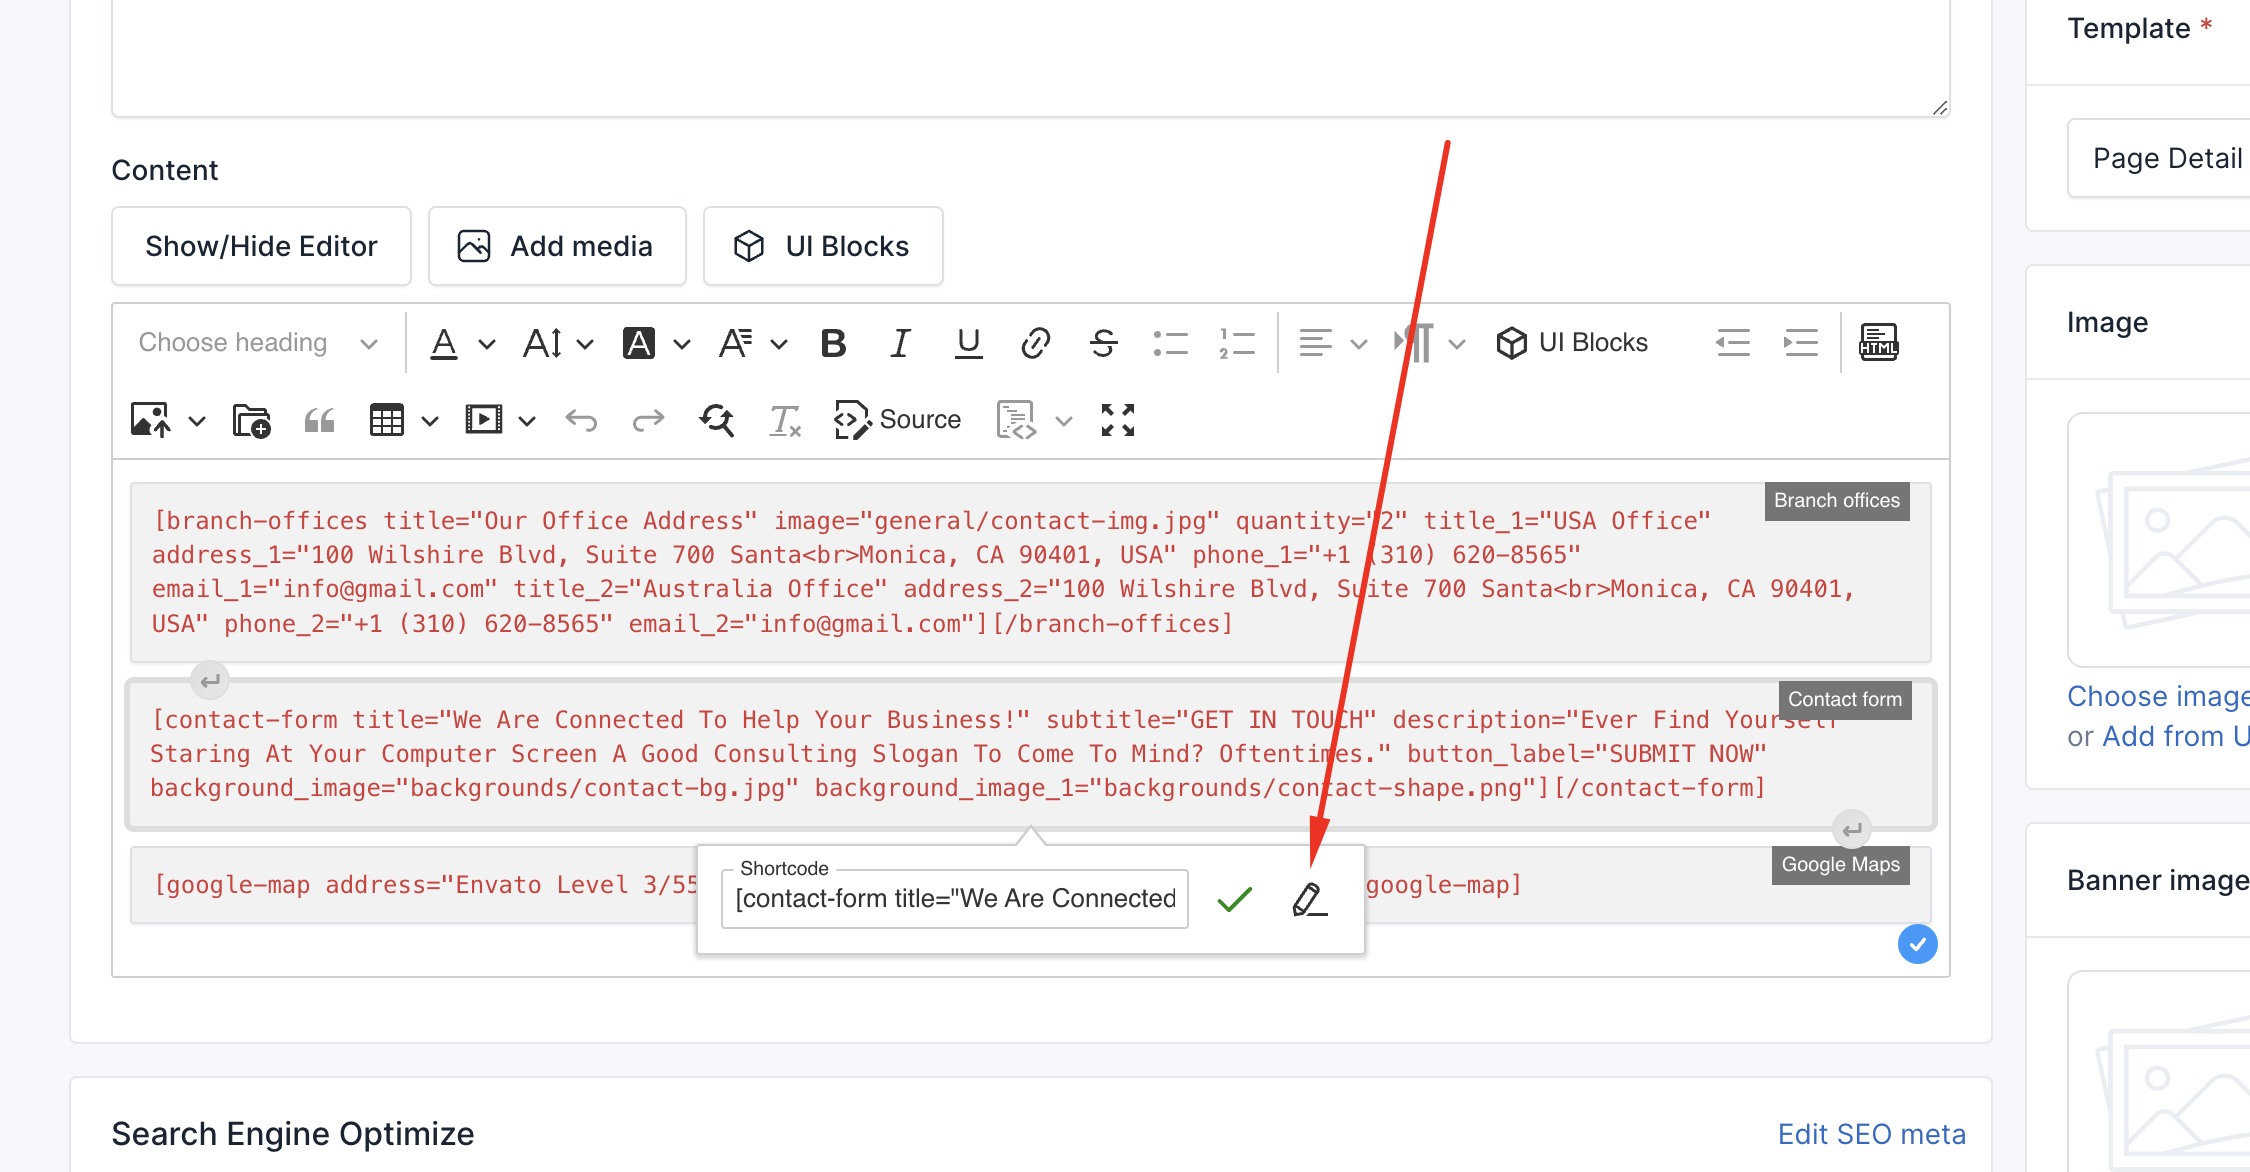Toggle Source editing mode
2250x1172 pixels.
click(x=898, y=420)
